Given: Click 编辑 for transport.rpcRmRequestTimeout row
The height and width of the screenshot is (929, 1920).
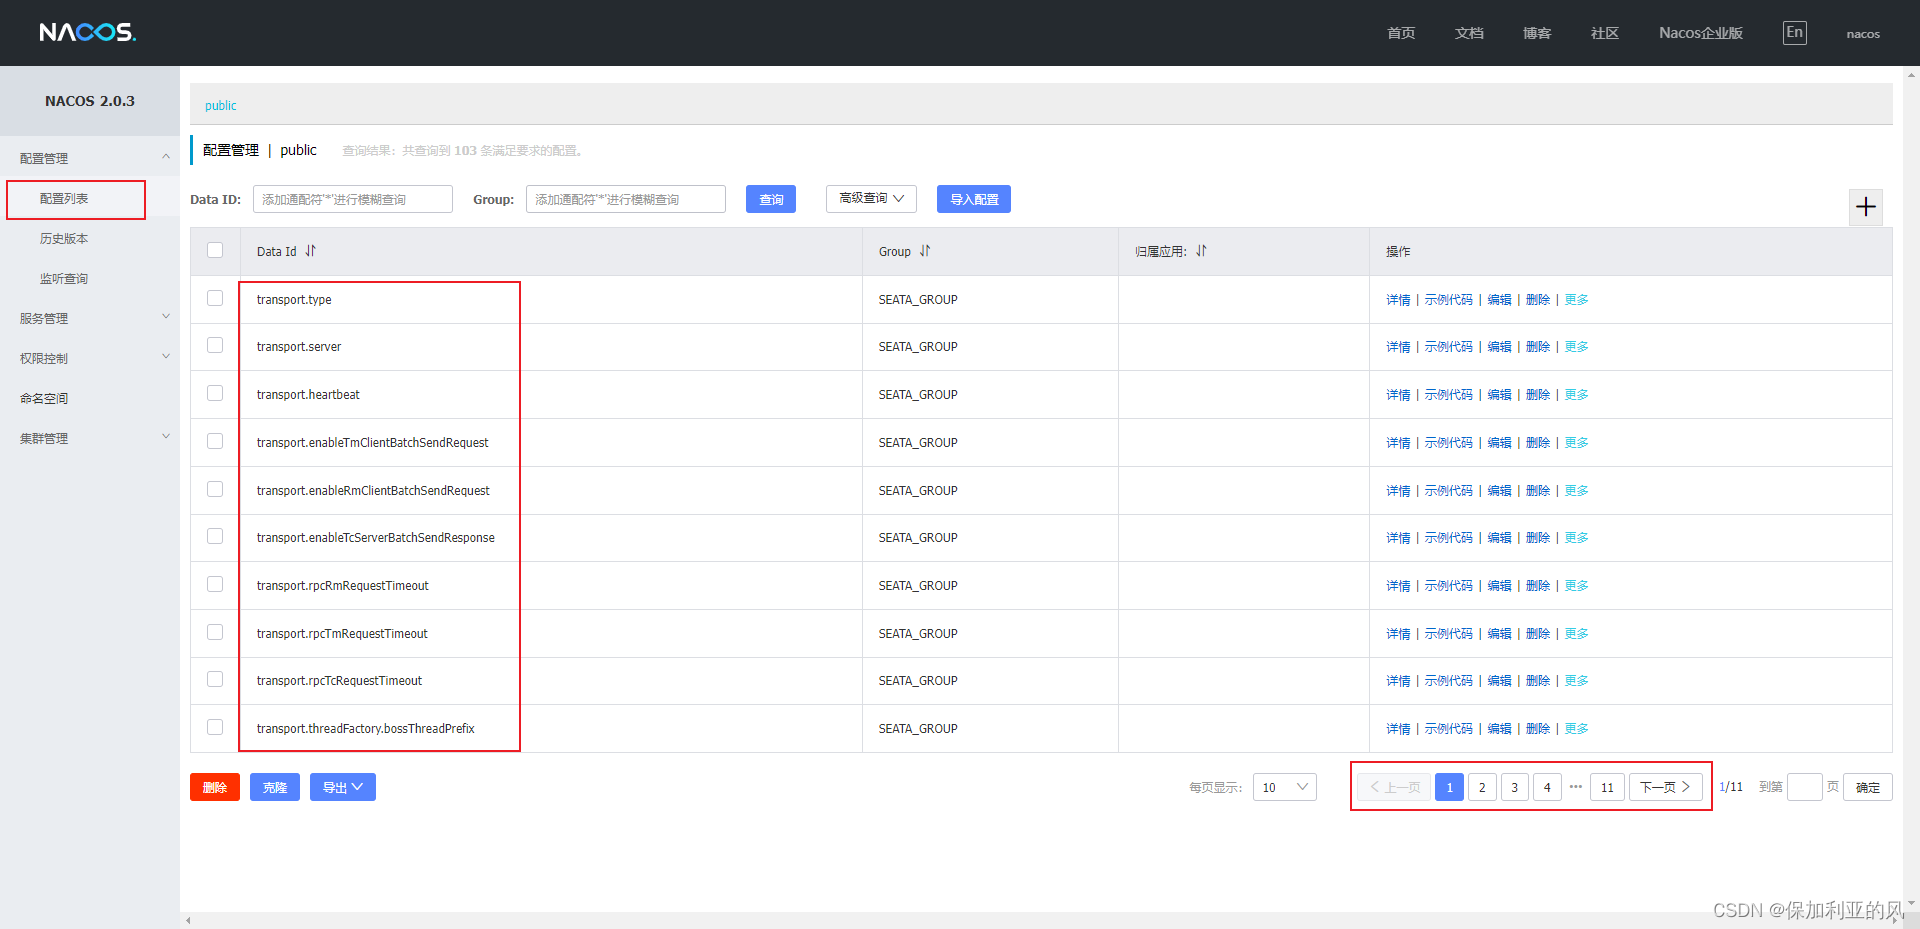Looking at the screenshot, I should pos(1500,586).
